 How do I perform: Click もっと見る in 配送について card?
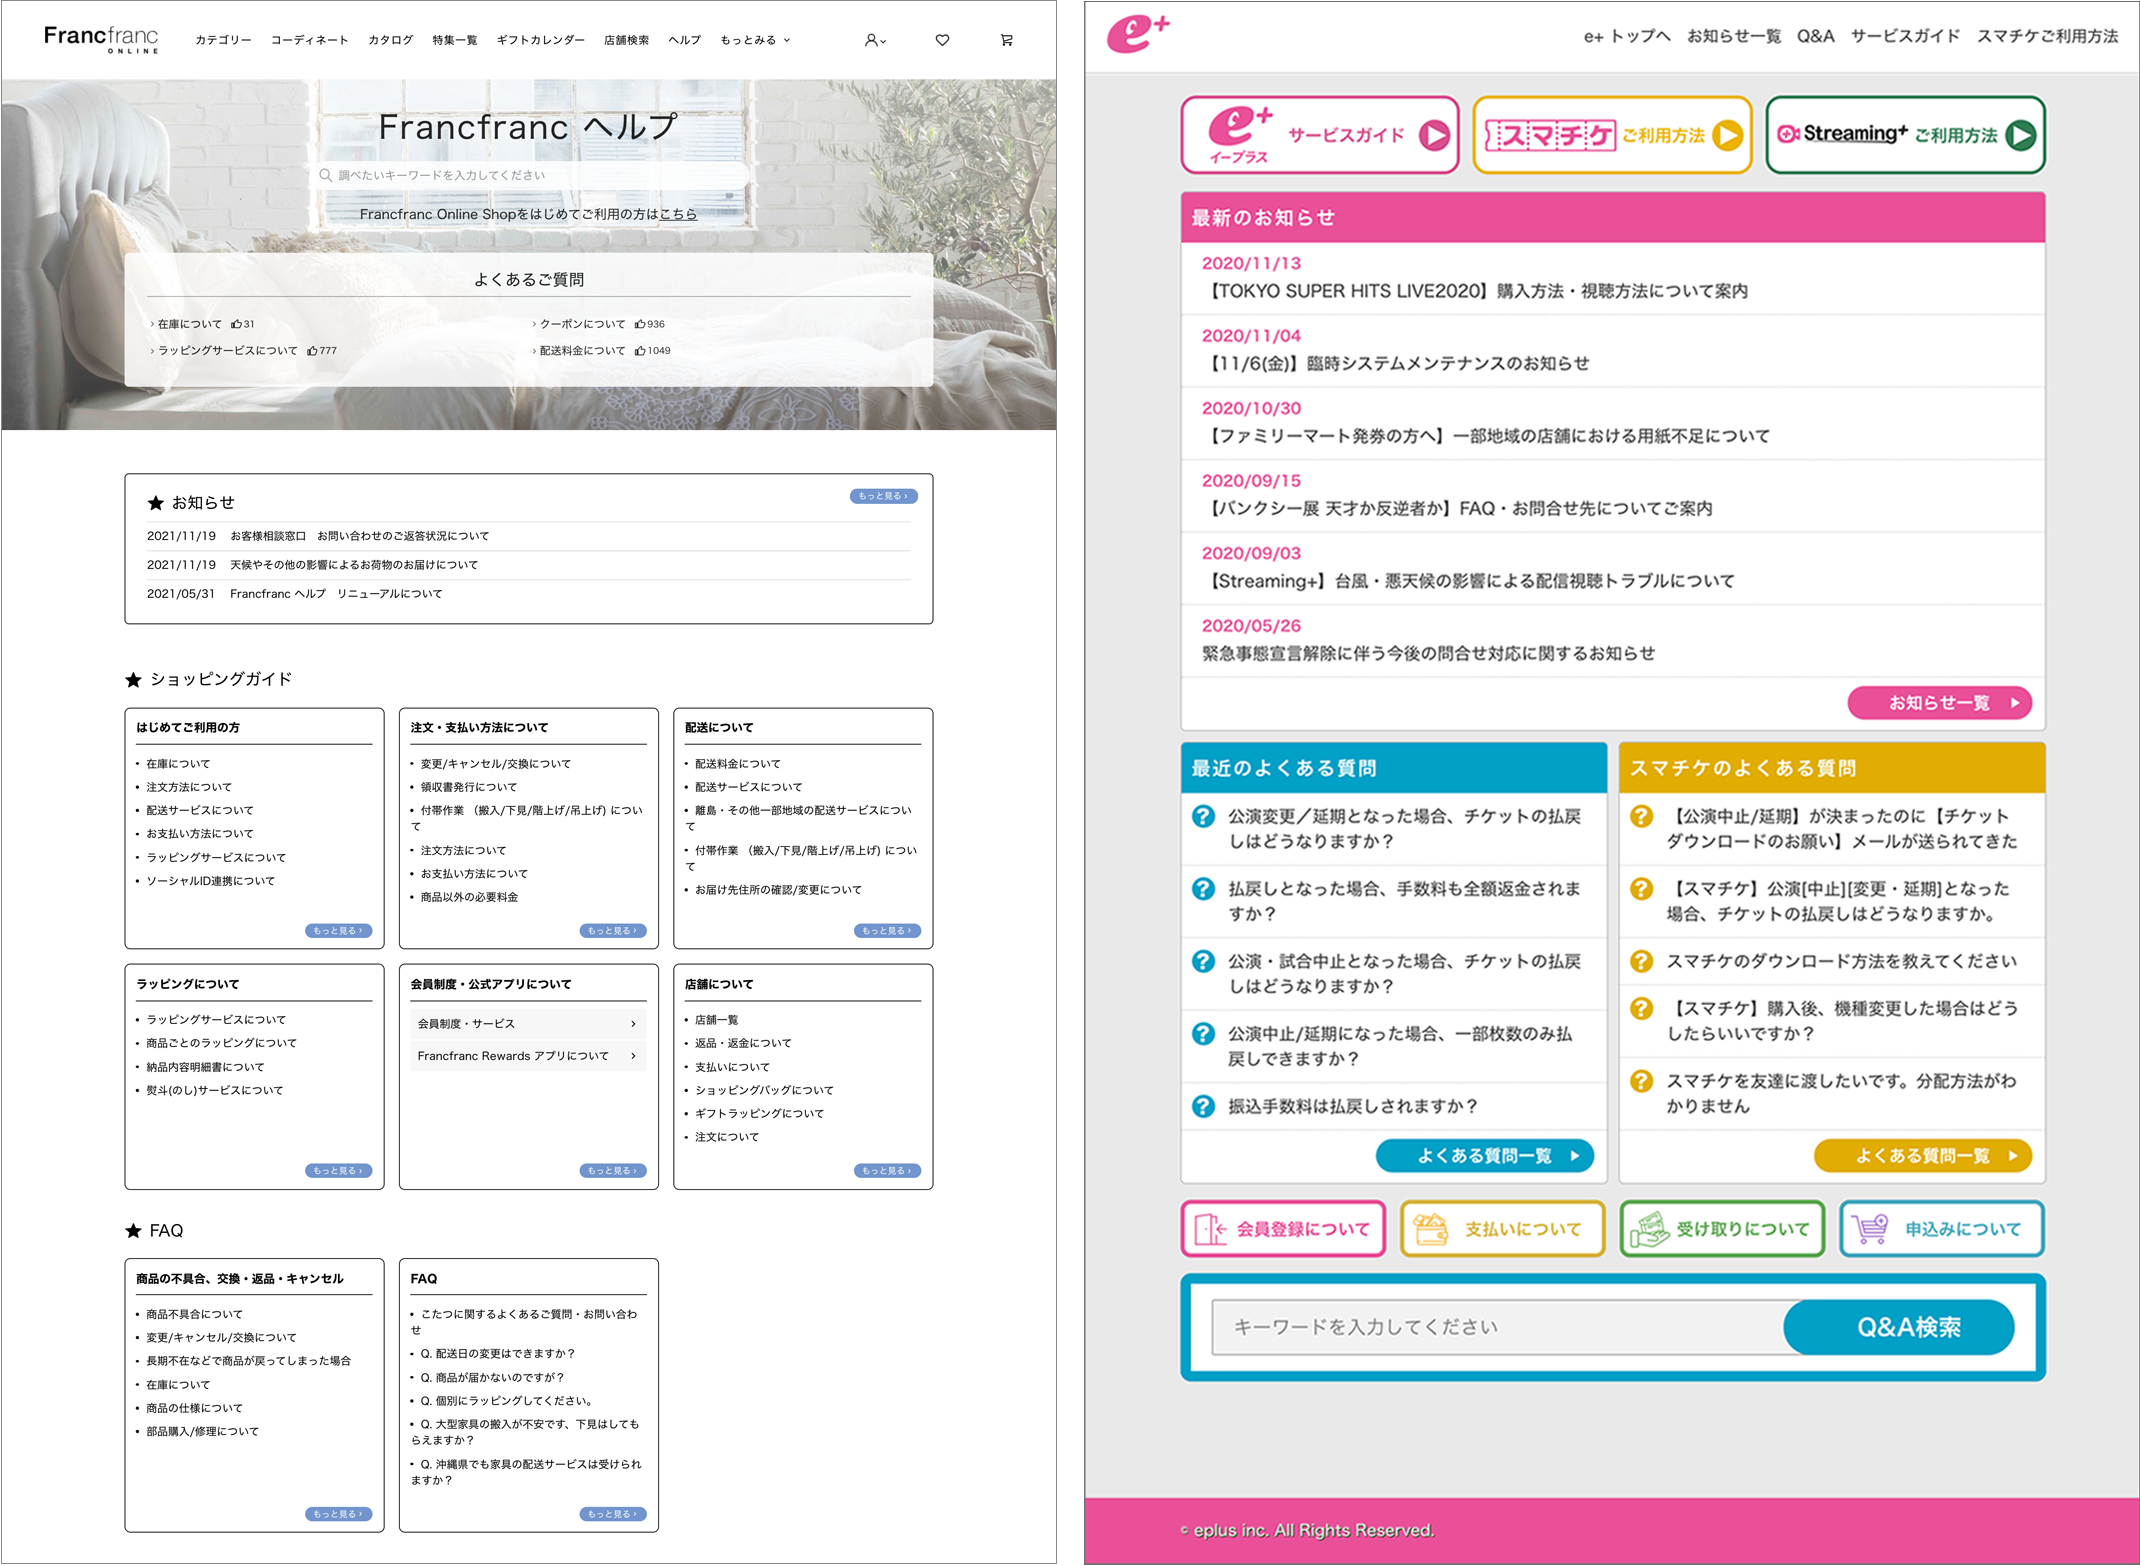887,931
